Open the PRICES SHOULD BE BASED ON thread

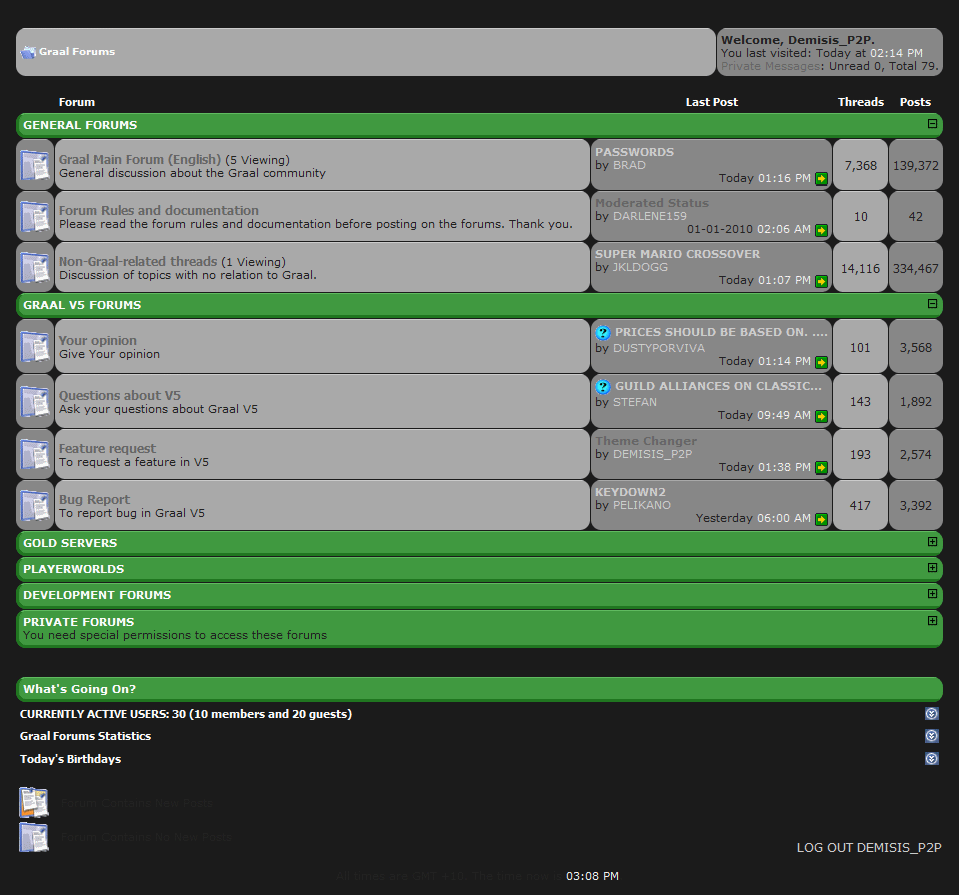click(721, 332)
